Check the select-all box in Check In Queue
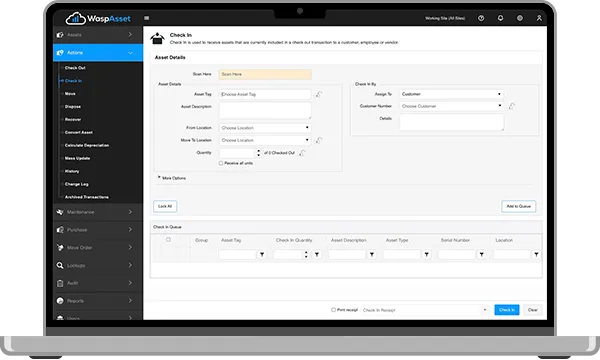600x360 pixels. pyautogui.click(x=168, y=240)
